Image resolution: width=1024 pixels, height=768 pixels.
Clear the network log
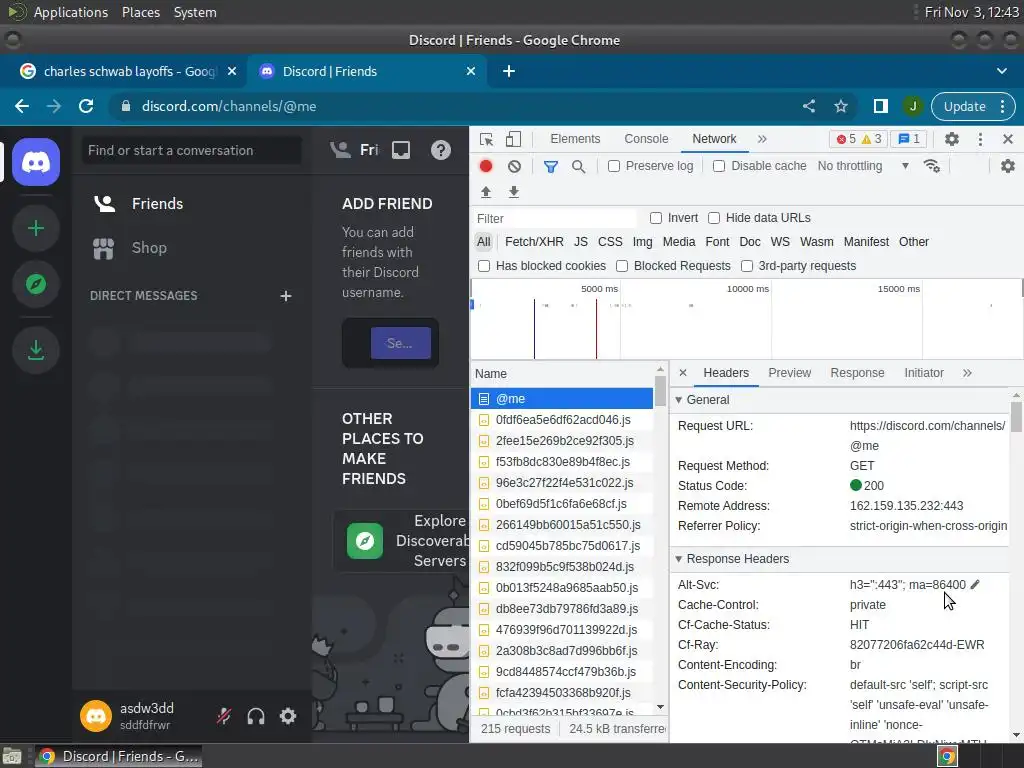pyautogui.click(x=515, y=166)
